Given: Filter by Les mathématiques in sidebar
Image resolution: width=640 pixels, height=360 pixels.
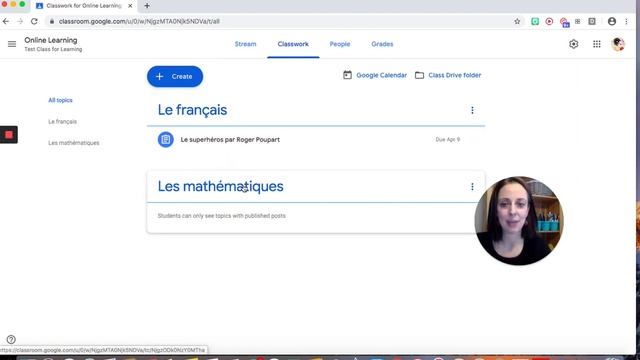Looking at the screenshot, I should pyautogui.click(x=73, y=143).
